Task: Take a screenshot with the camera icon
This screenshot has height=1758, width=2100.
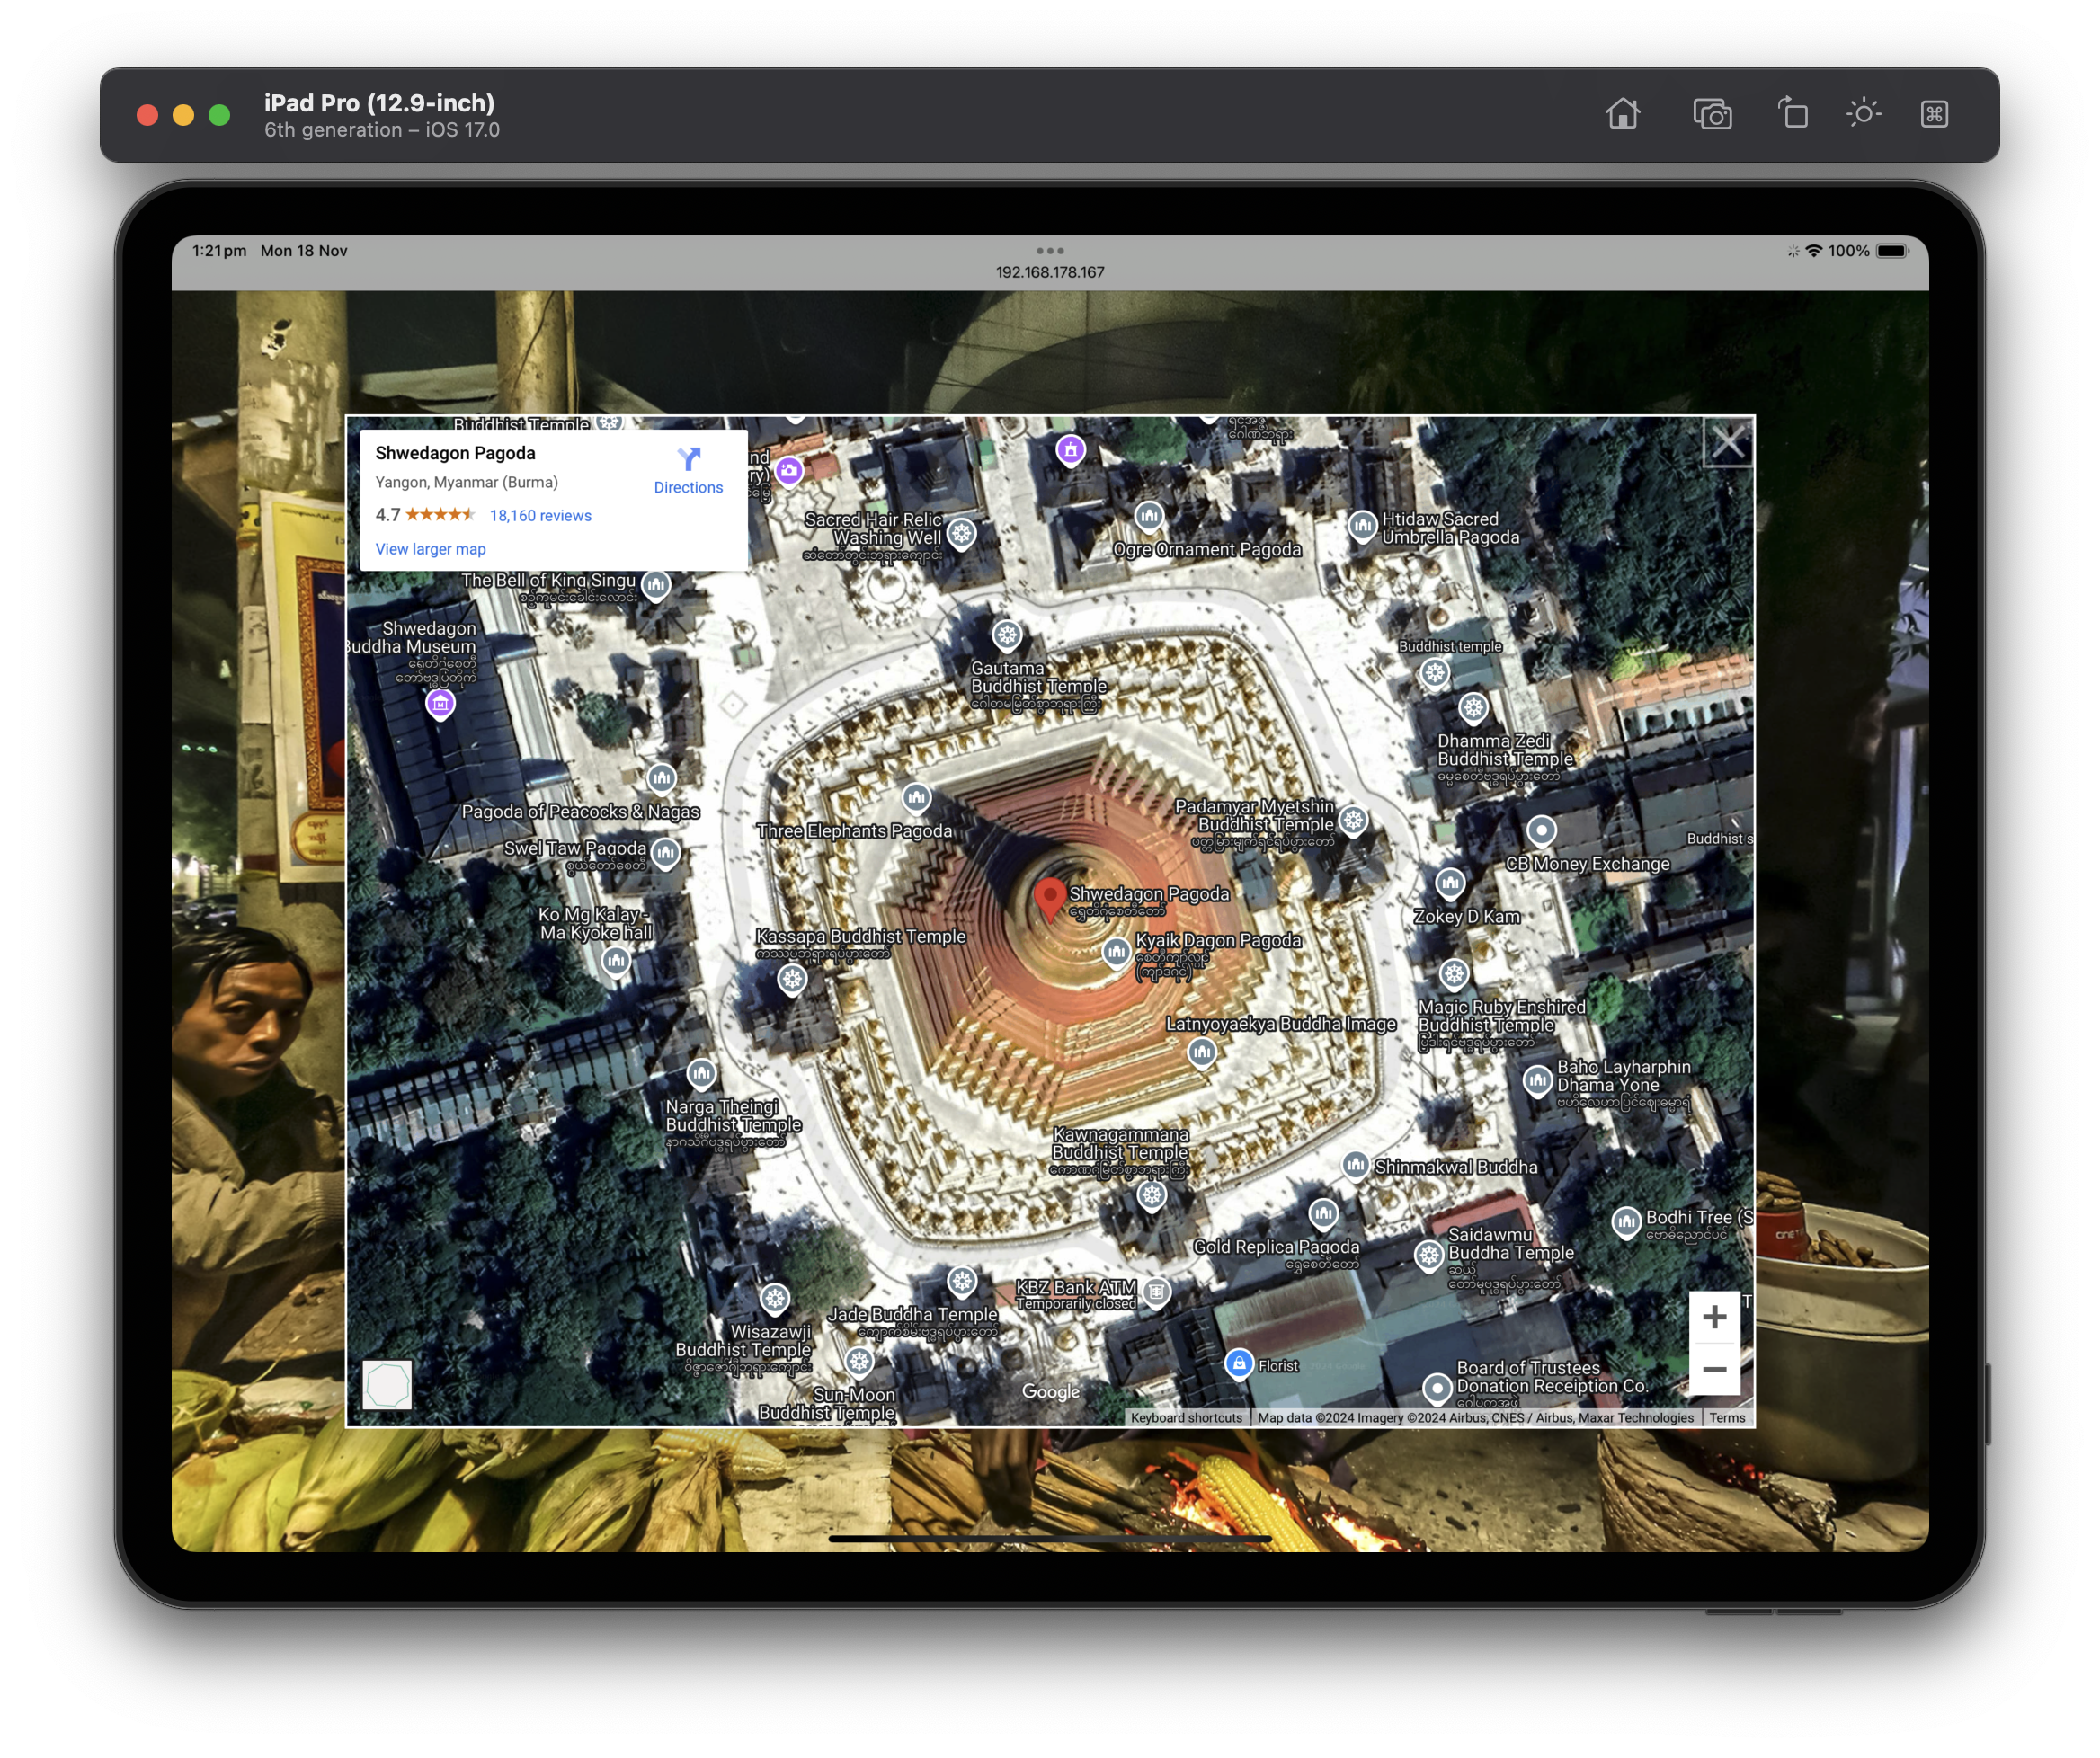Action: 1712,114
